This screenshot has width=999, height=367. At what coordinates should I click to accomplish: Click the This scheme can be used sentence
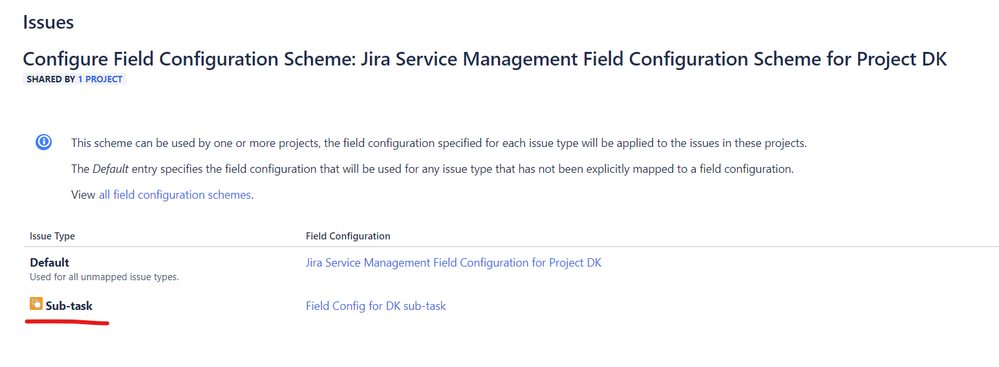click(439, 143)
